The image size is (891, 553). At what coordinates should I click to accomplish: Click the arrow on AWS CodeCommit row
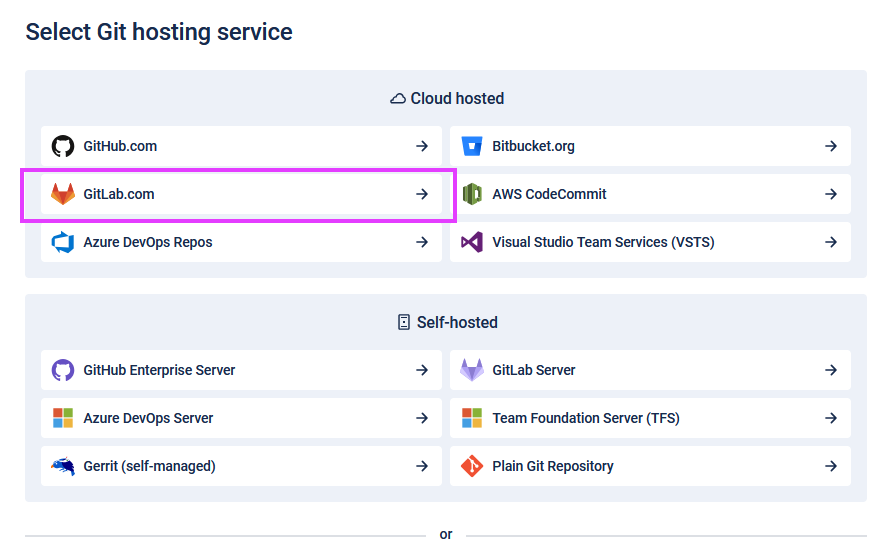click(831, 194)
